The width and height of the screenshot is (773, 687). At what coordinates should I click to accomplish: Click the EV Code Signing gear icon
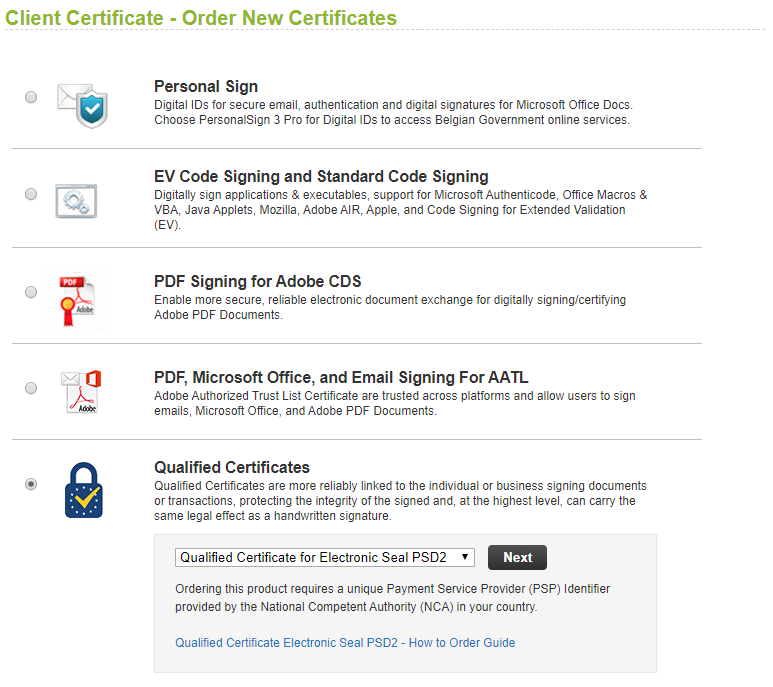[77, 198]
